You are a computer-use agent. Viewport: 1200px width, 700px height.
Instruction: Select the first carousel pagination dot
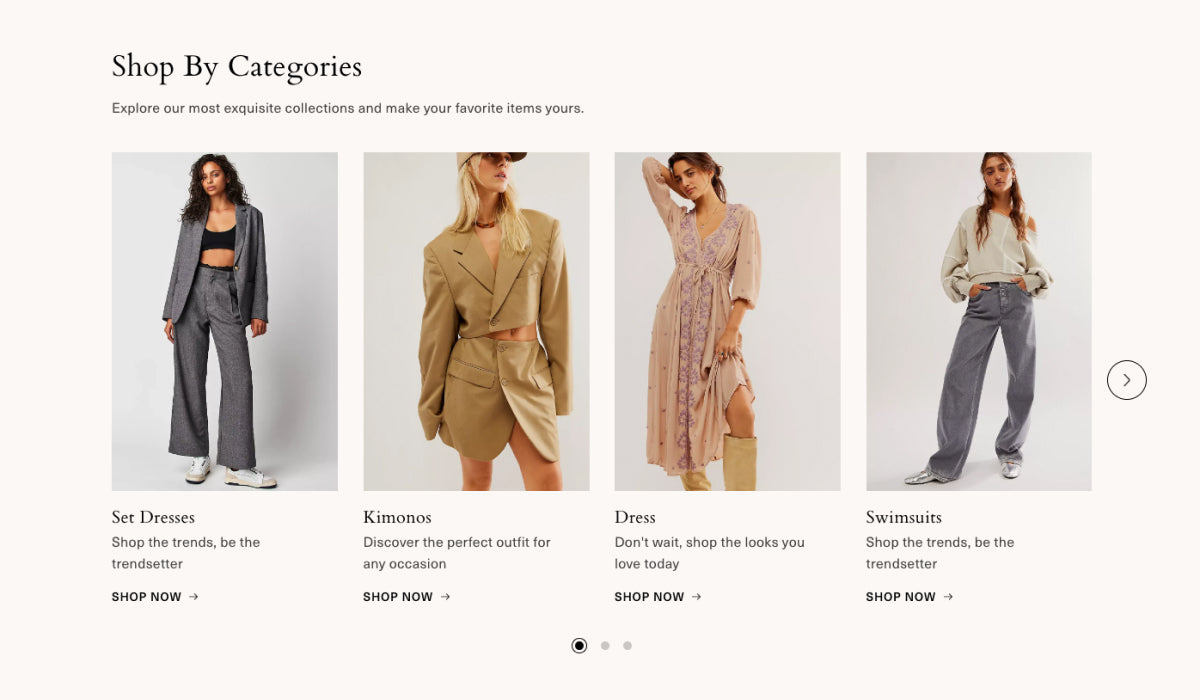click(x=579, y=646)
